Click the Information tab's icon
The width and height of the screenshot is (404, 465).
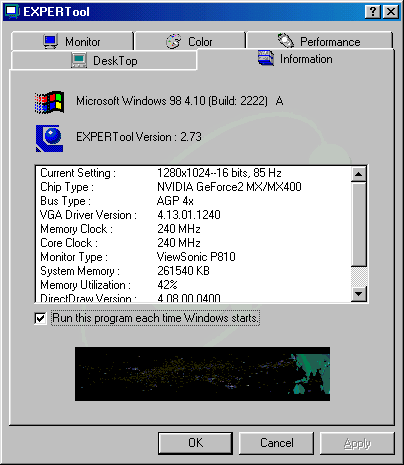266,58
